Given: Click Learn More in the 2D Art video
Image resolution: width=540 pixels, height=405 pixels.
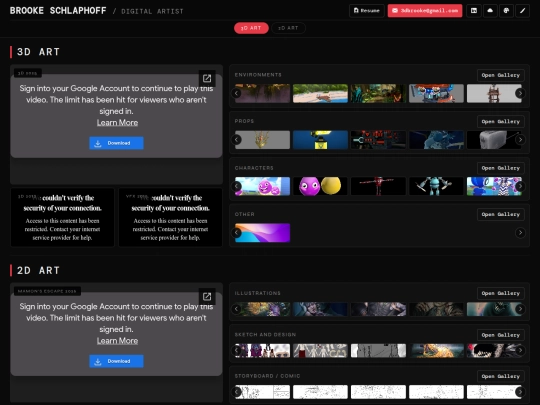Looking at the screenshot, I should [x=117, y=341].
